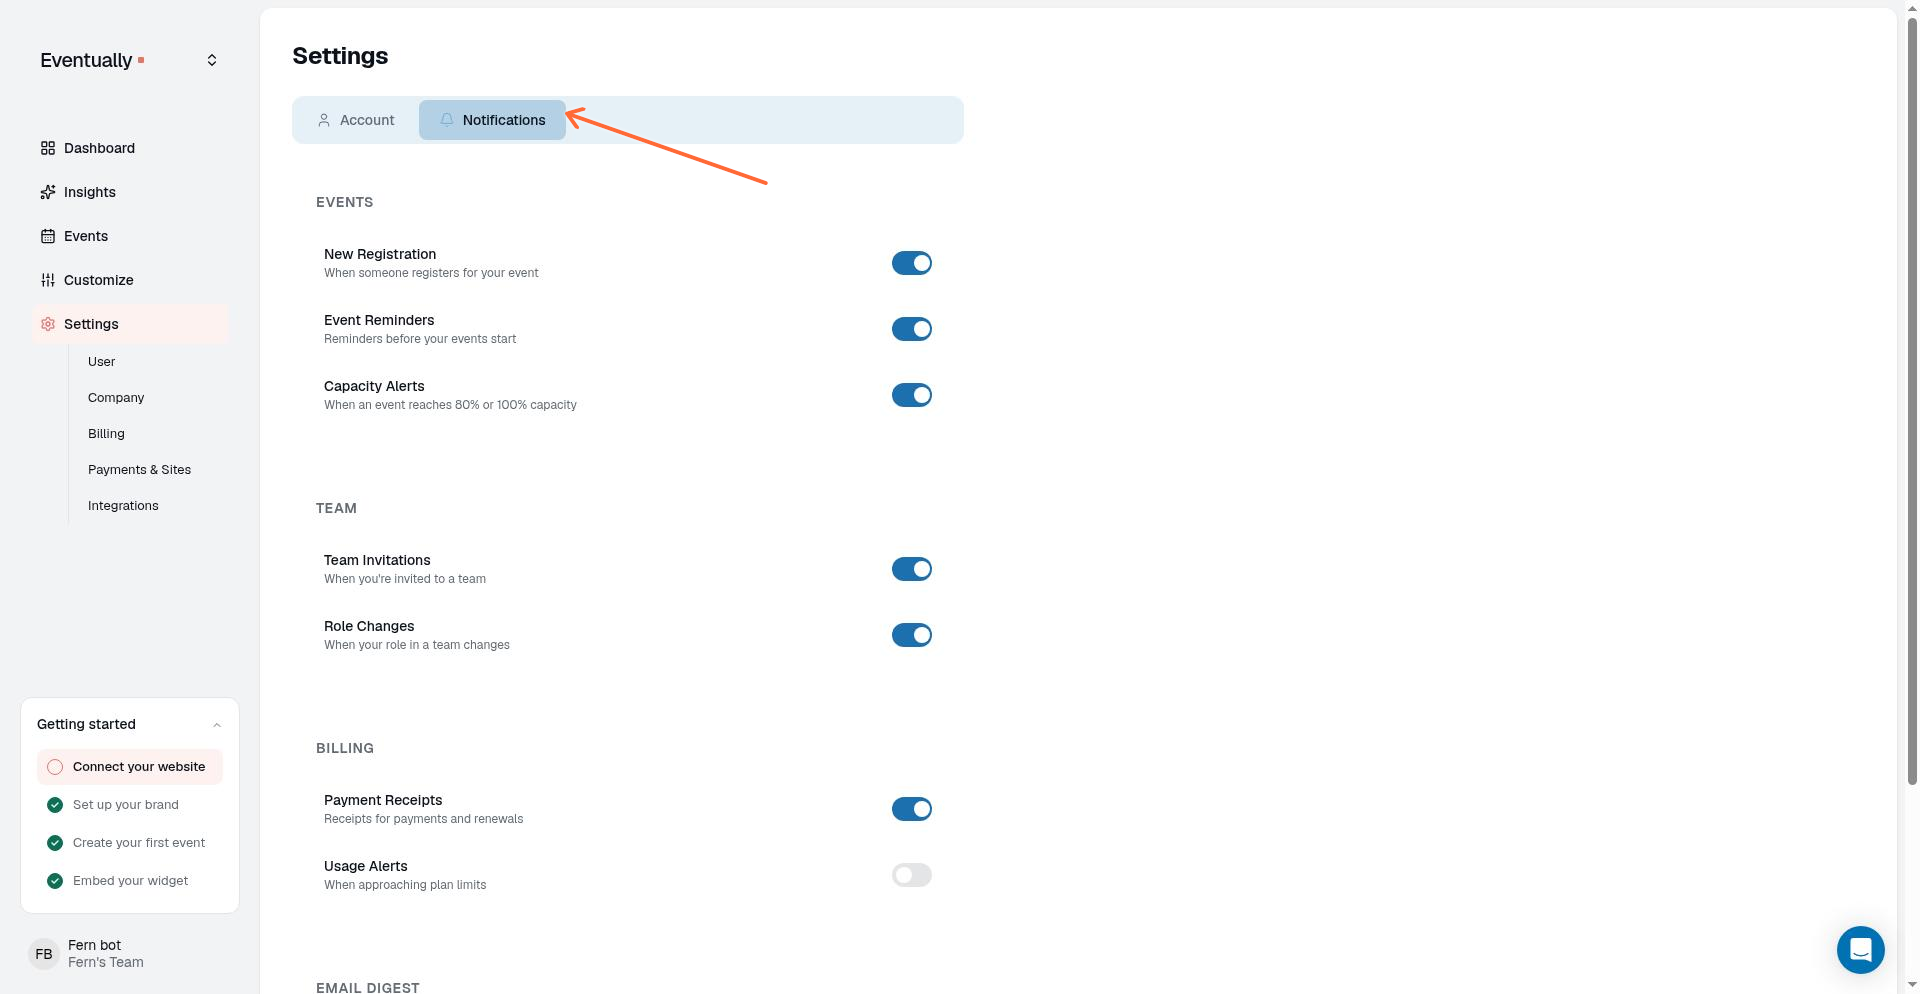Open User settings sub-item
The width and height of the screenshot is (1920, 994).
pyautogui.click(x=101, y=362)
